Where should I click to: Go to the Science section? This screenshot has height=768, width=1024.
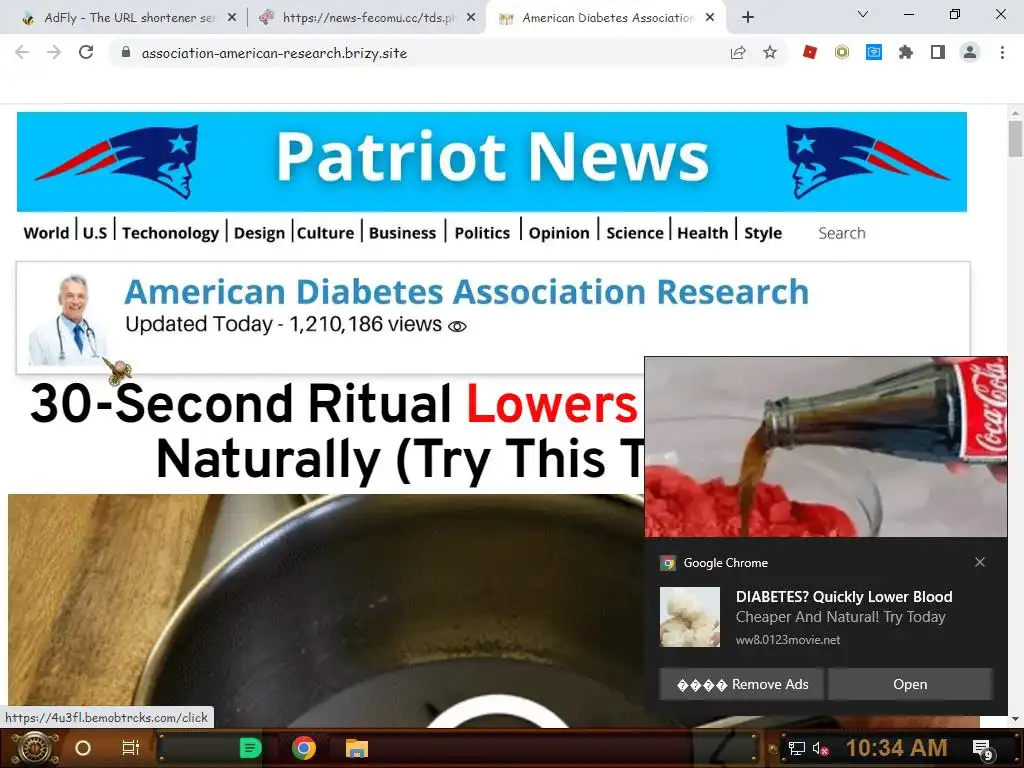click(x=635, y=233)
